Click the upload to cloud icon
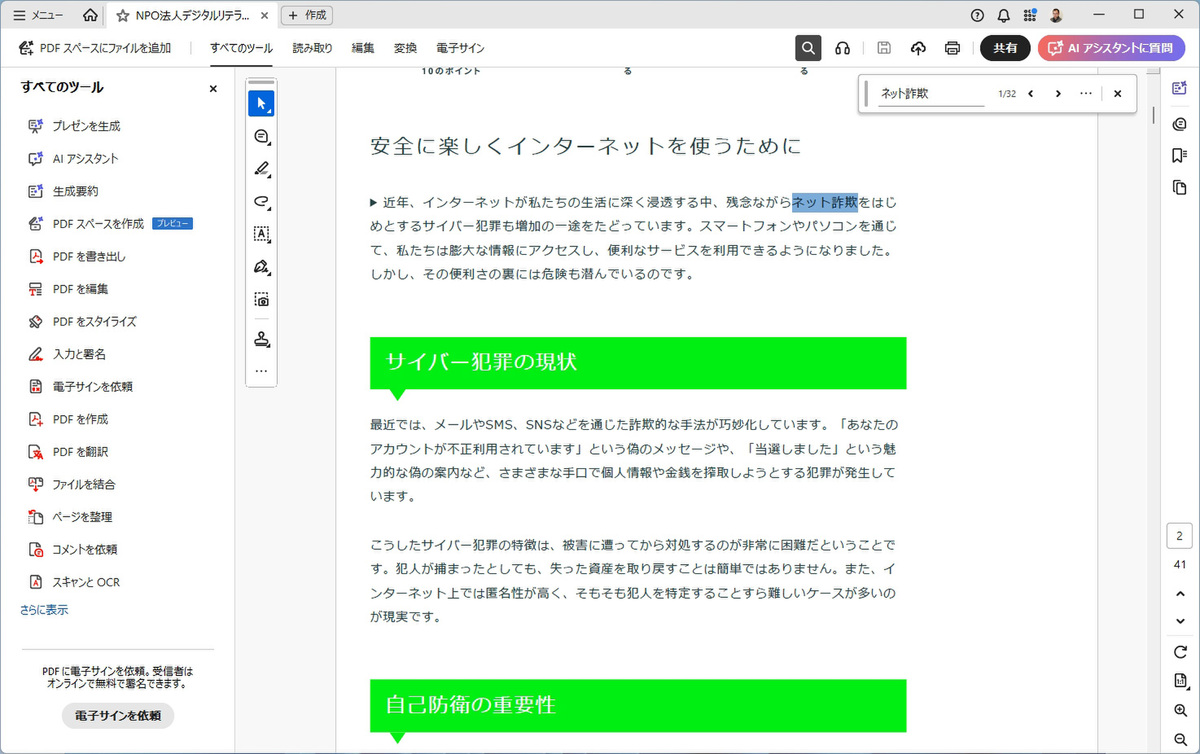This screenshot has height=754, width=1200. pos(918,48)
